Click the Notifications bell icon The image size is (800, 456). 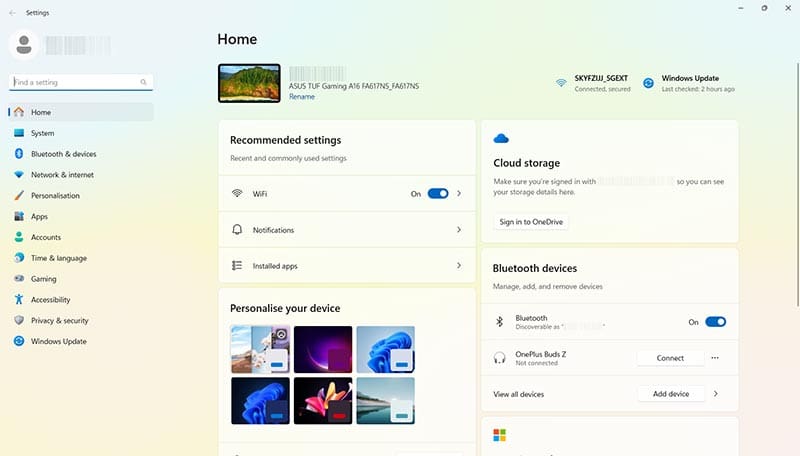237,230
